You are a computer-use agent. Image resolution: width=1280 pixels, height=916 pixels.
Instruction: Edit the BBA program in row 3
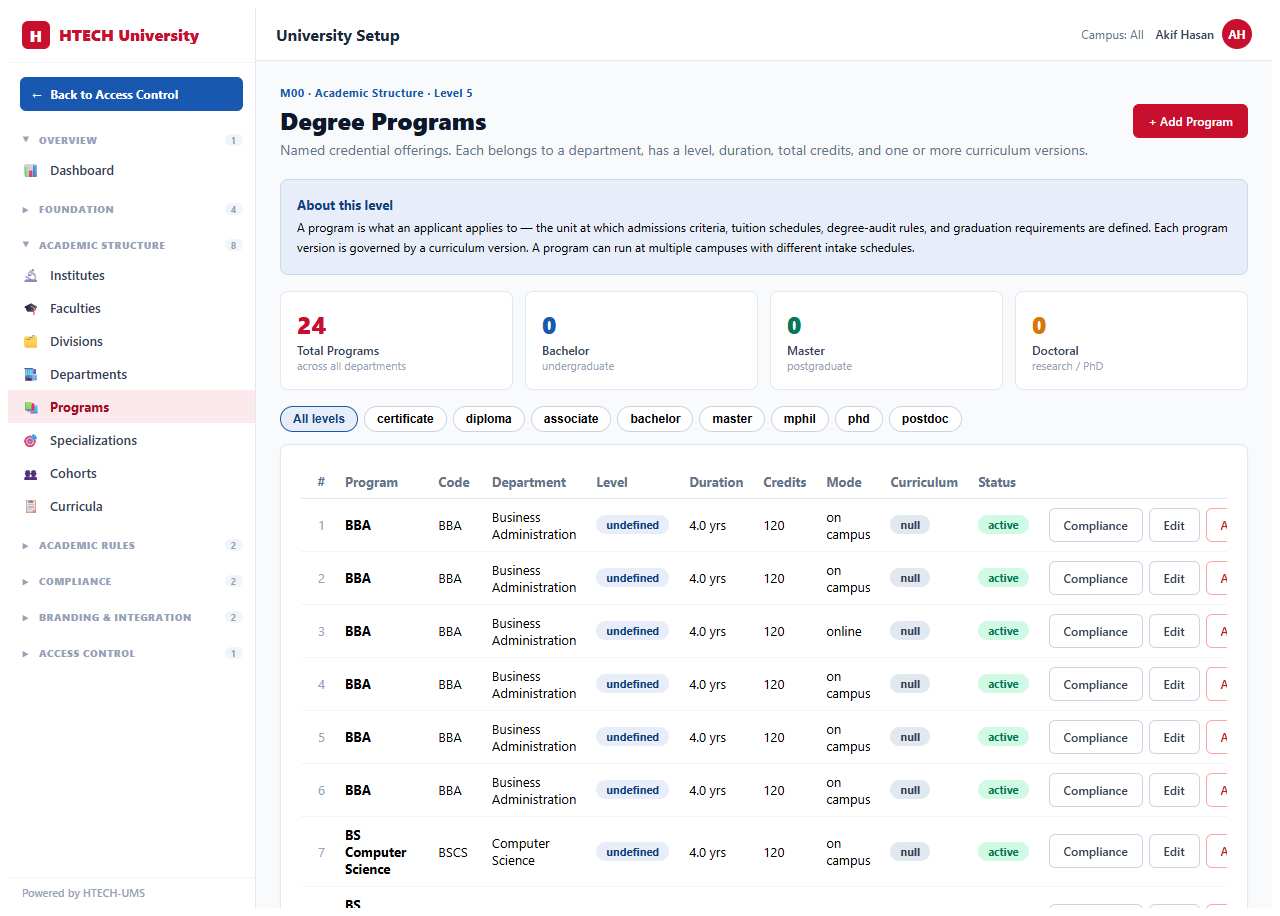pos(1174,631)
